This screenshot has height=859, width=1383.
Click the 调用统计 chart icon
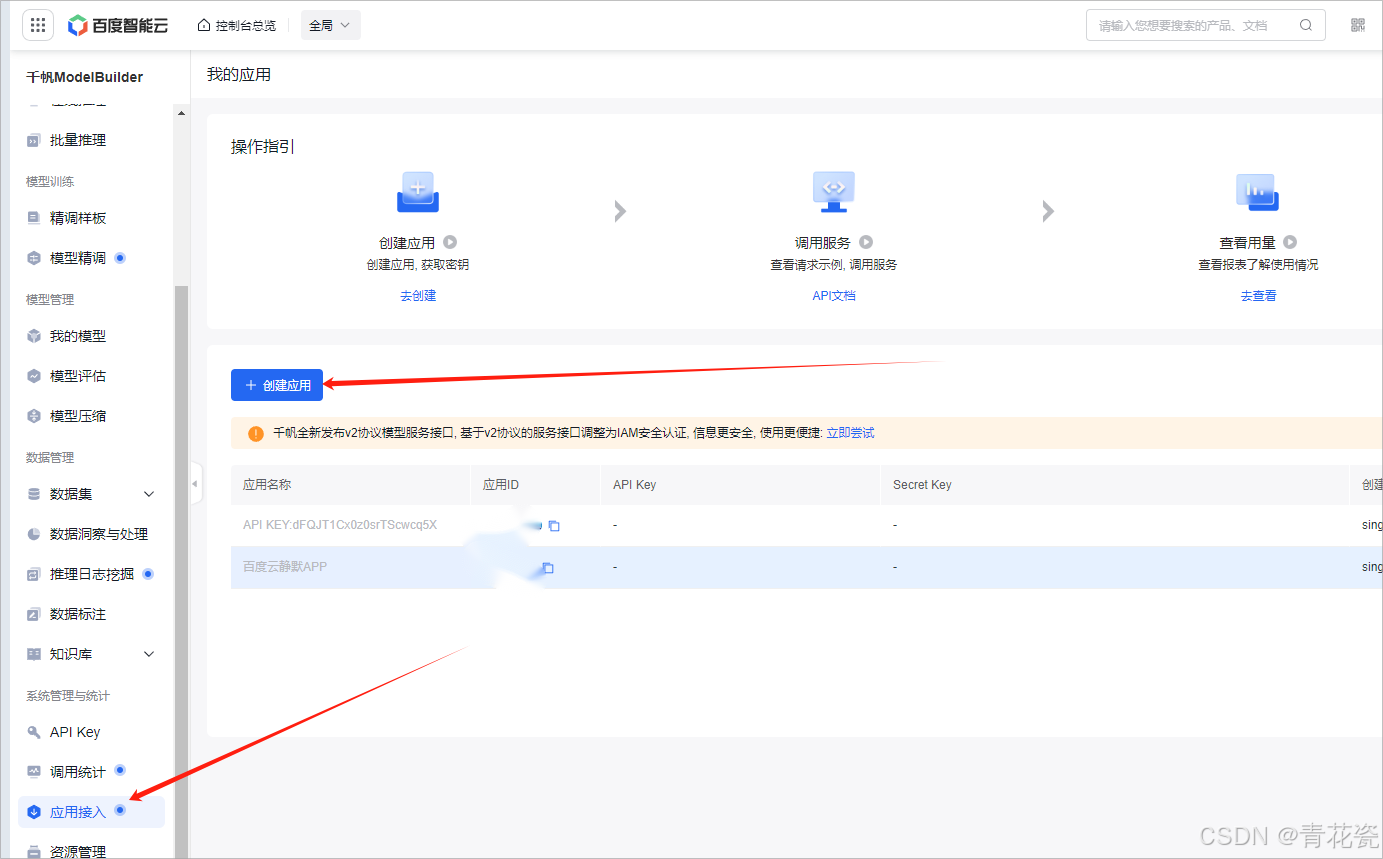click(33, 772)
